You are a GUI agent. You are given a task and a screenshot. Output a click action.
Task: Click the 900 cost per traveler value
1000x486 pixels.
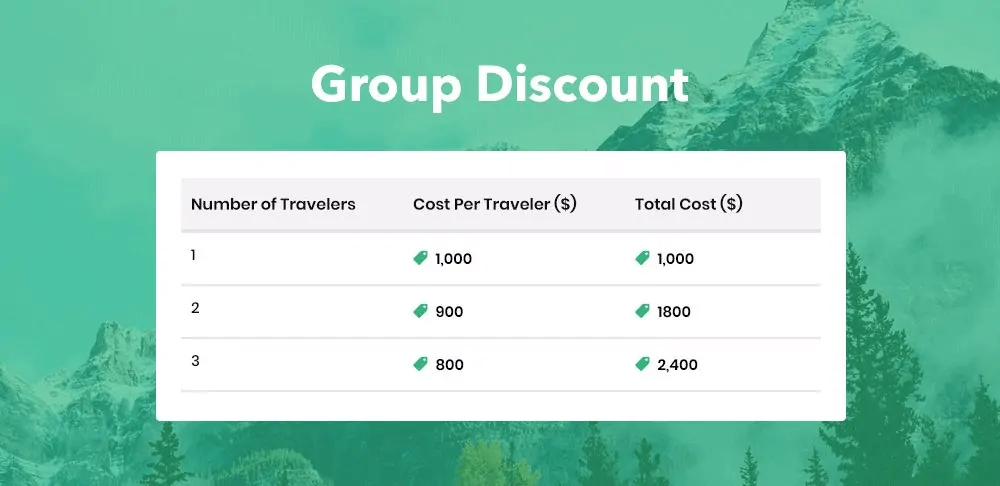click(x=449, y=312)
